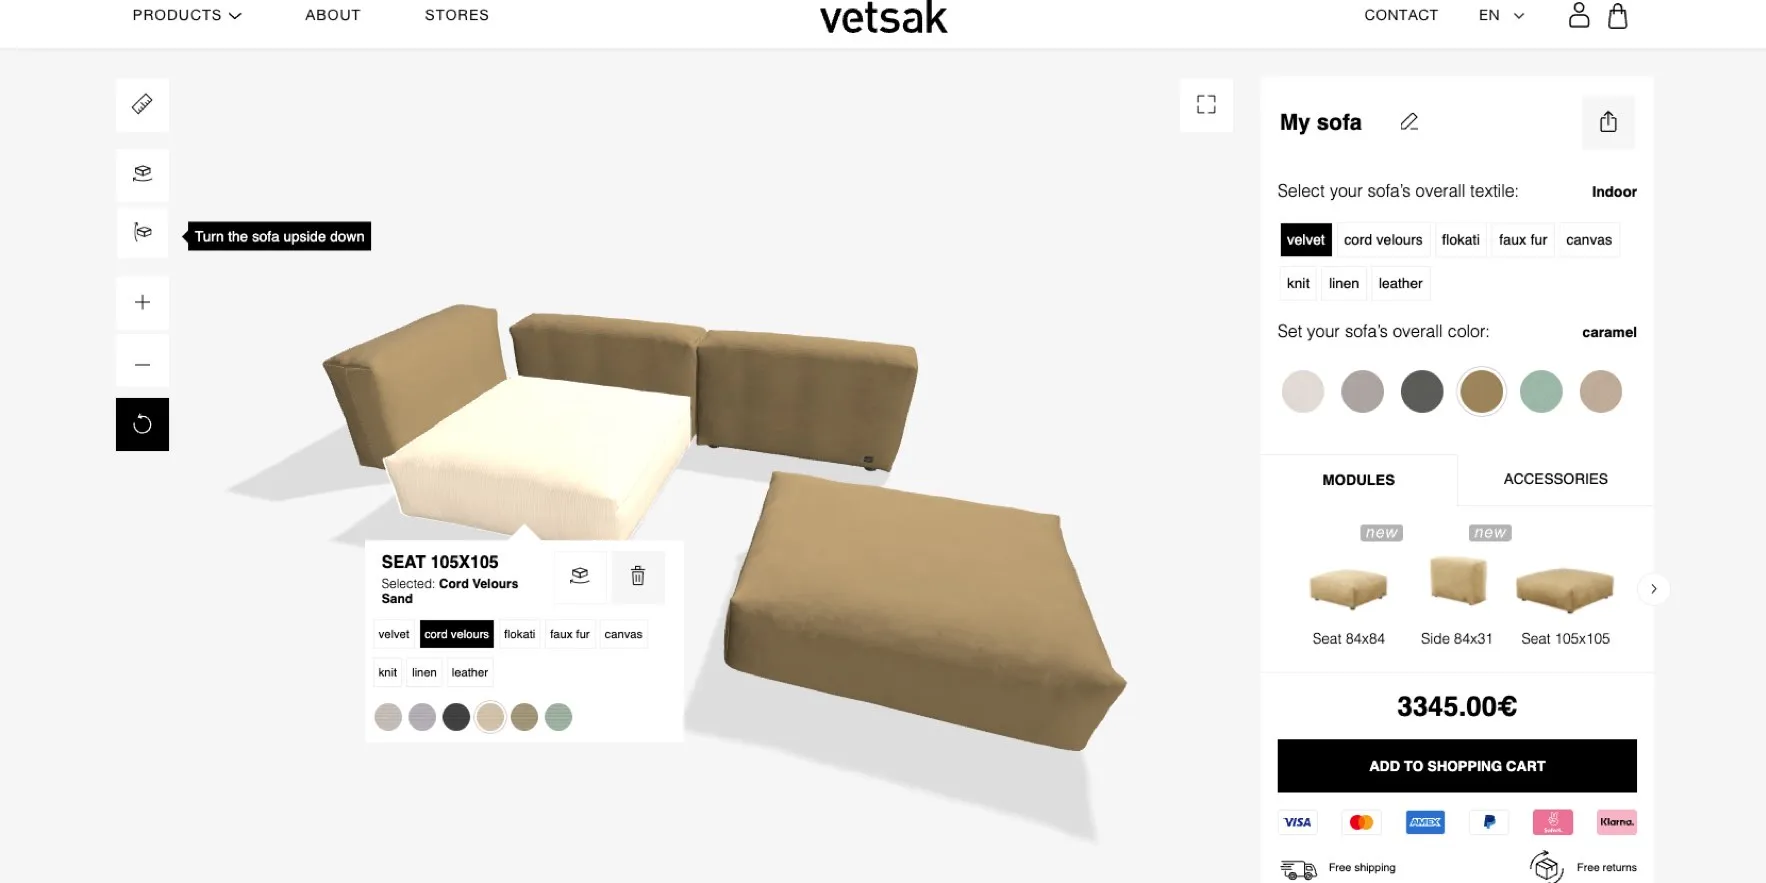Screen dimensions: 1766x883
Task: Switch to the ACCESSORIES tab
Action: click(1555, 479)
